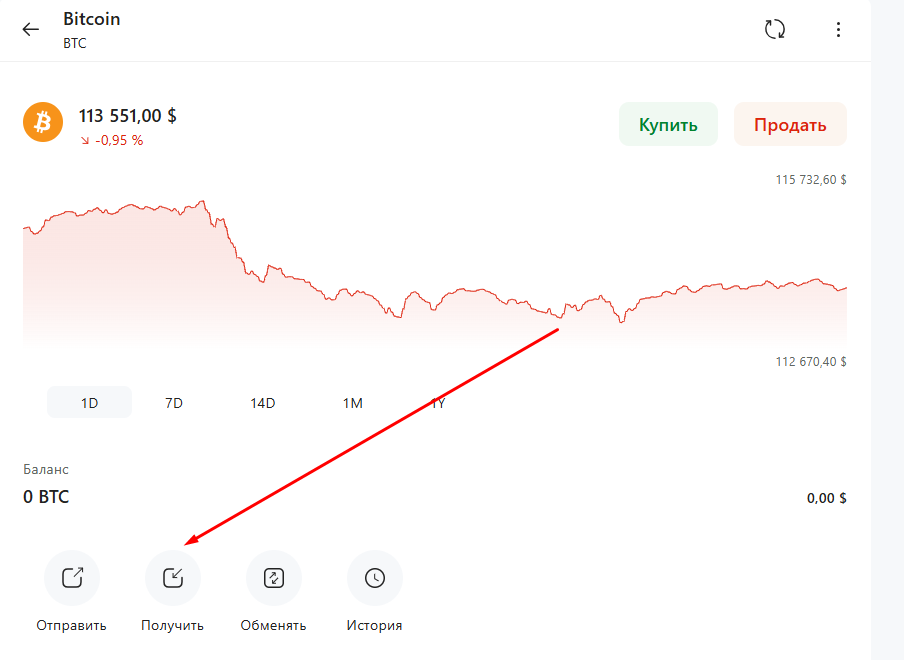Click the price chart peak point
904x660 pixels.
(x=202, y=202)
